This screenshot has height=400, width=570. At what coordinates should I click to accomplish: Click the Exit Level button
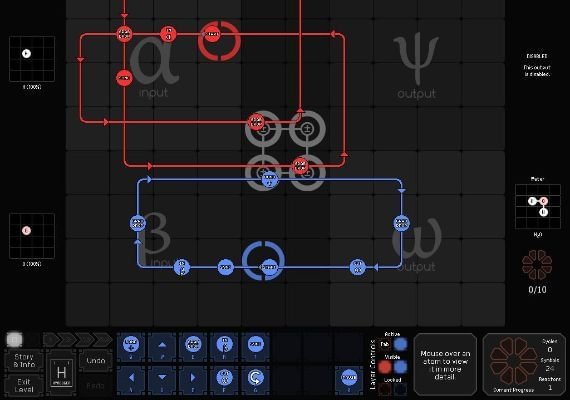pyautogui.click(x=24, y=385)
